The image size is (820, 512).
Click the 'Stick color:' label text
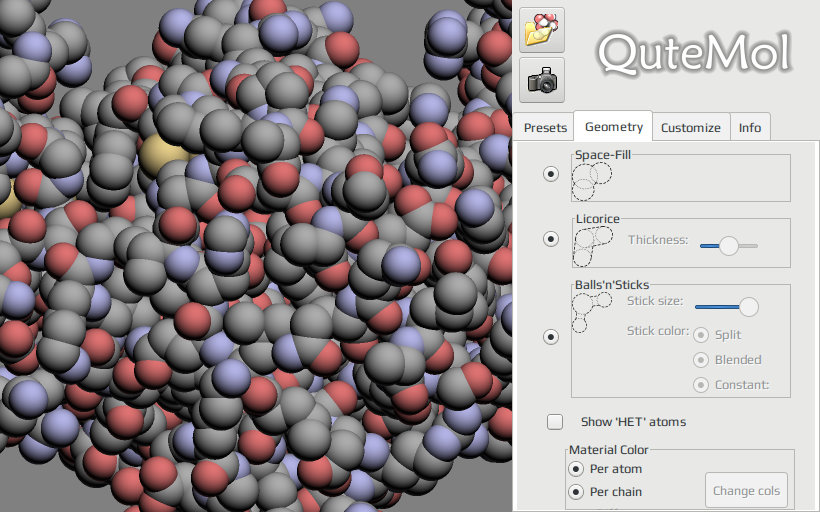pos(658,331)
